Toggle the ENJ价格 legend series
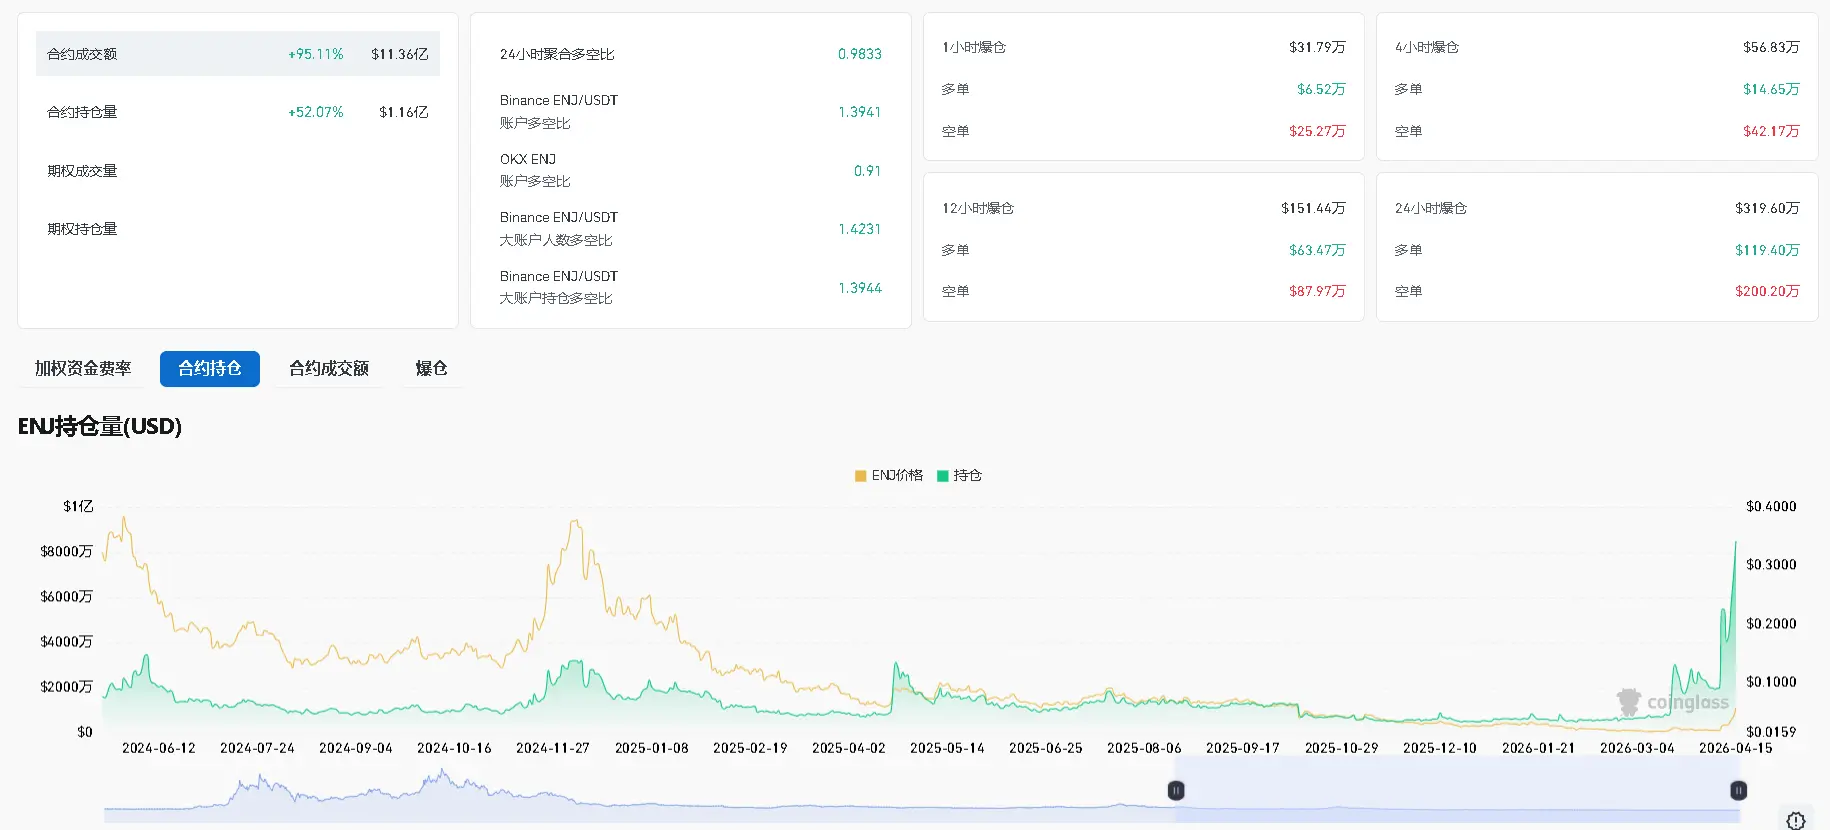Screen dimensions: 1830x830 click(888, 476)
